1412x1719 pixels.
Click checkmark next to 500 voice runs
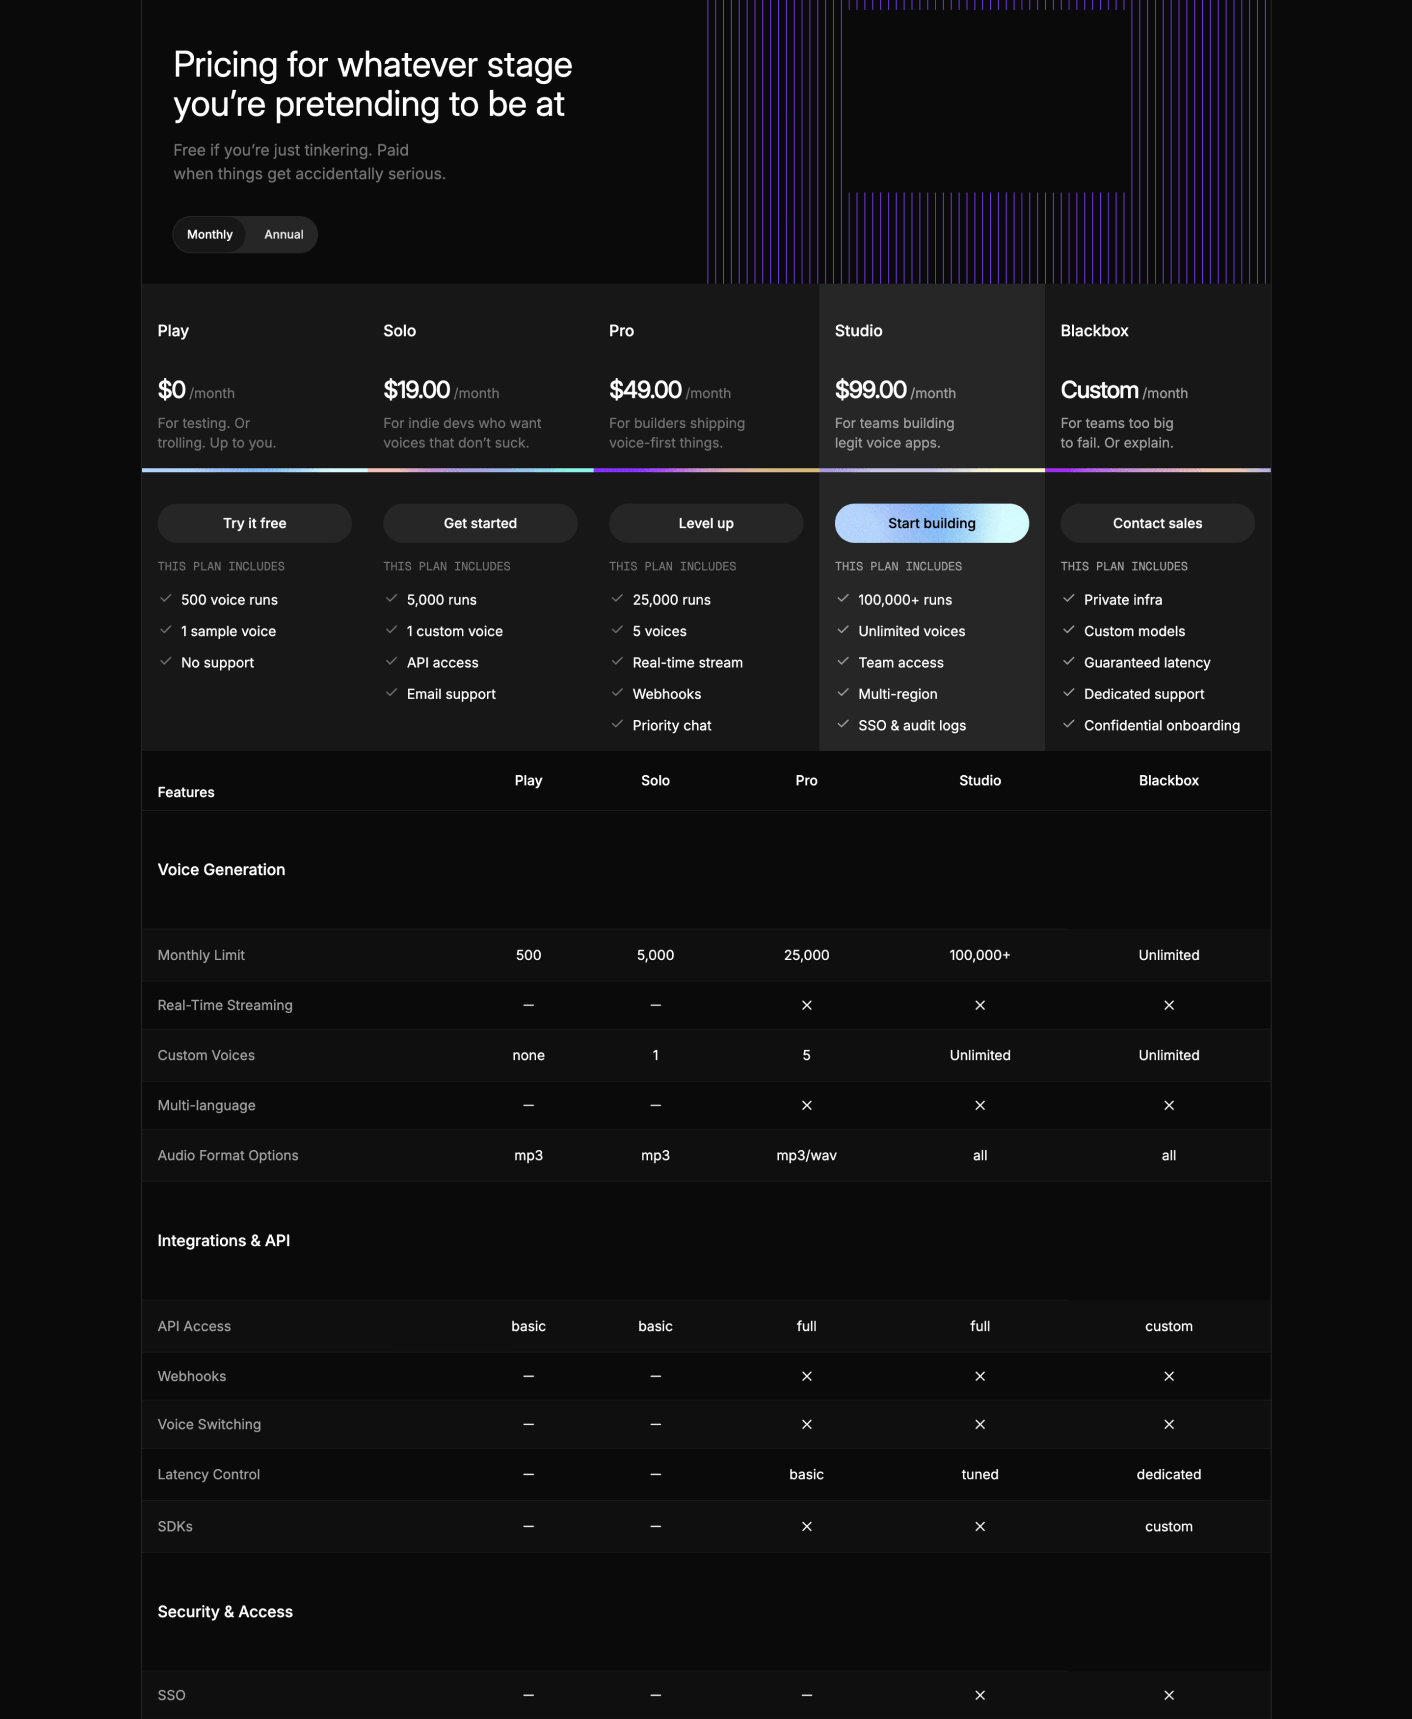166,599
